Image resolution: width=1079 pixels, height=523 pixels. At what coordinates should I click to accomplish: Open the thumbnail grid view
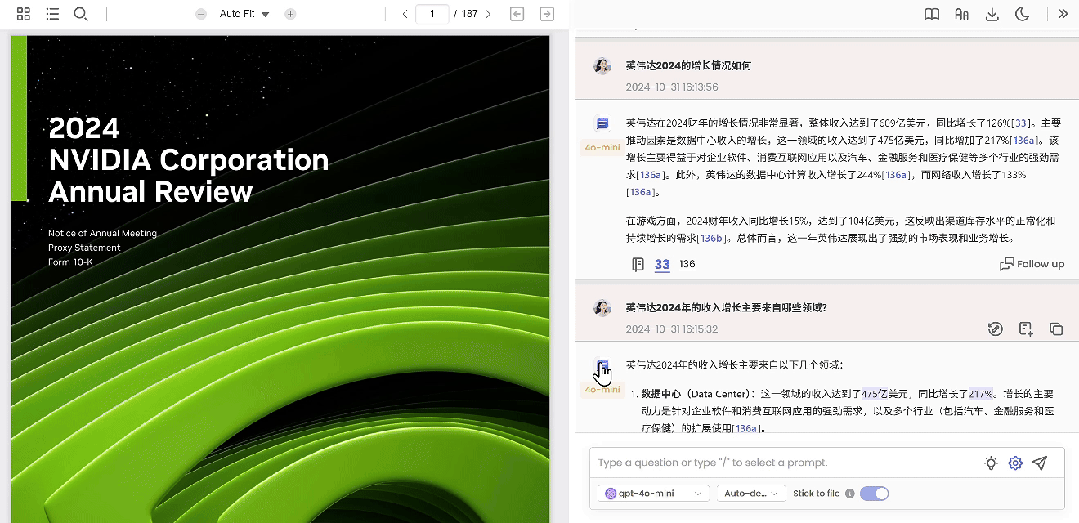(x=23, y=14)
